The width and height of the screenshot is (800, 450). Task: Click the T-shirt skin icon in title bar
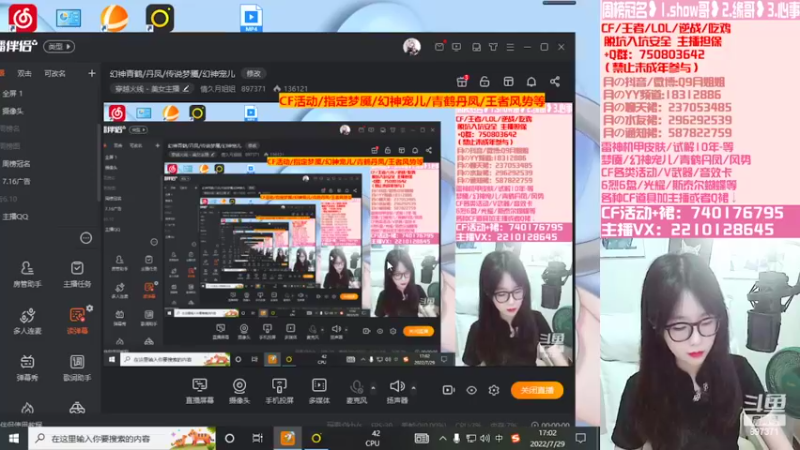(493, 47)
